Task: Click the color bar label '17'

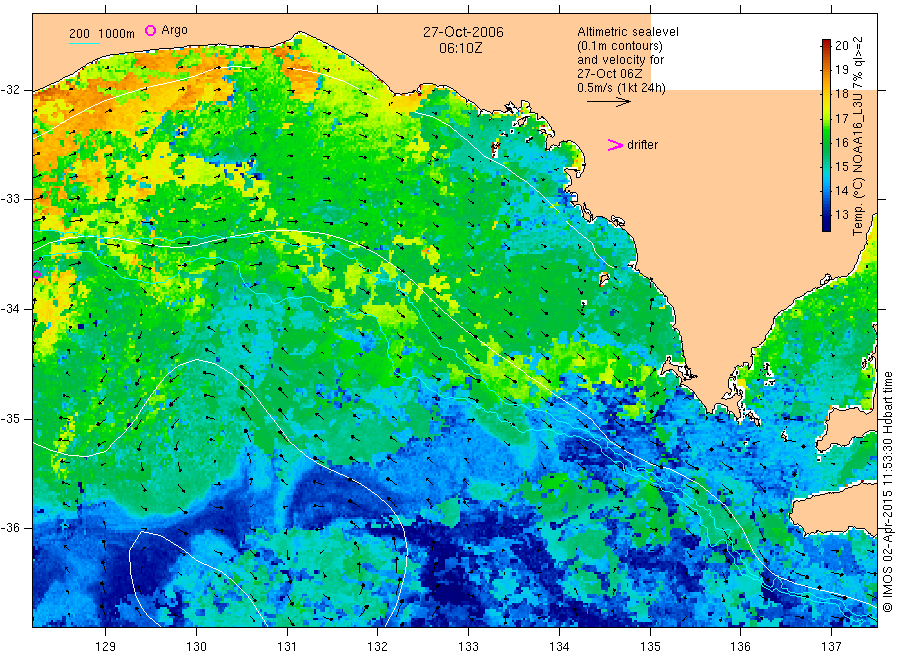Action: (841, 119)
